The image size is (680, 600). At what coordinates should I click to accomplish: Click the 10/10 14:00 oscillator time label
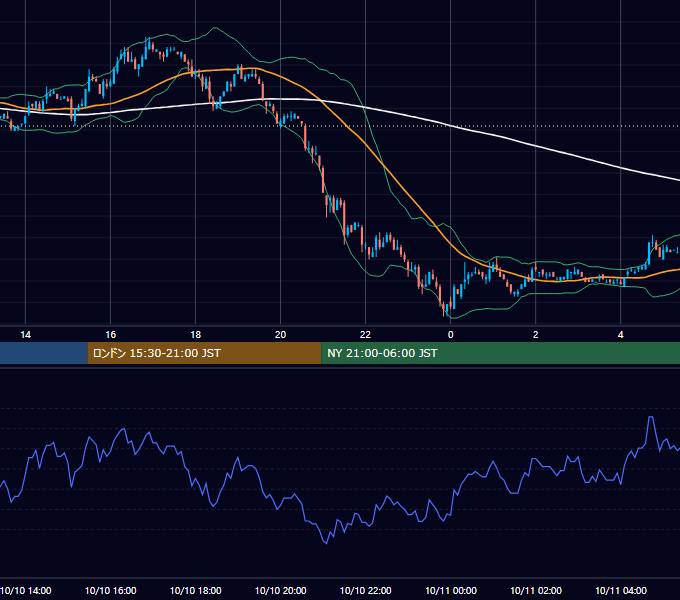click(x=26, y=591)
